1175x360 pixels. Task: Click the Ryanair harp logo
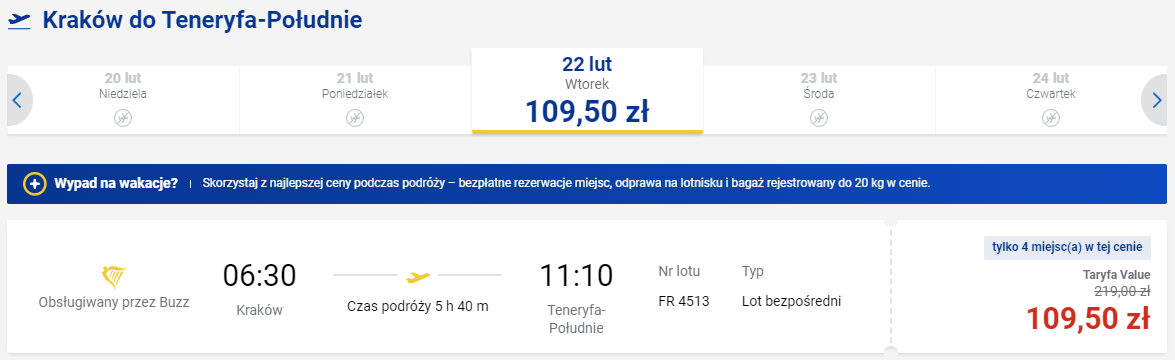coord(112,277)
